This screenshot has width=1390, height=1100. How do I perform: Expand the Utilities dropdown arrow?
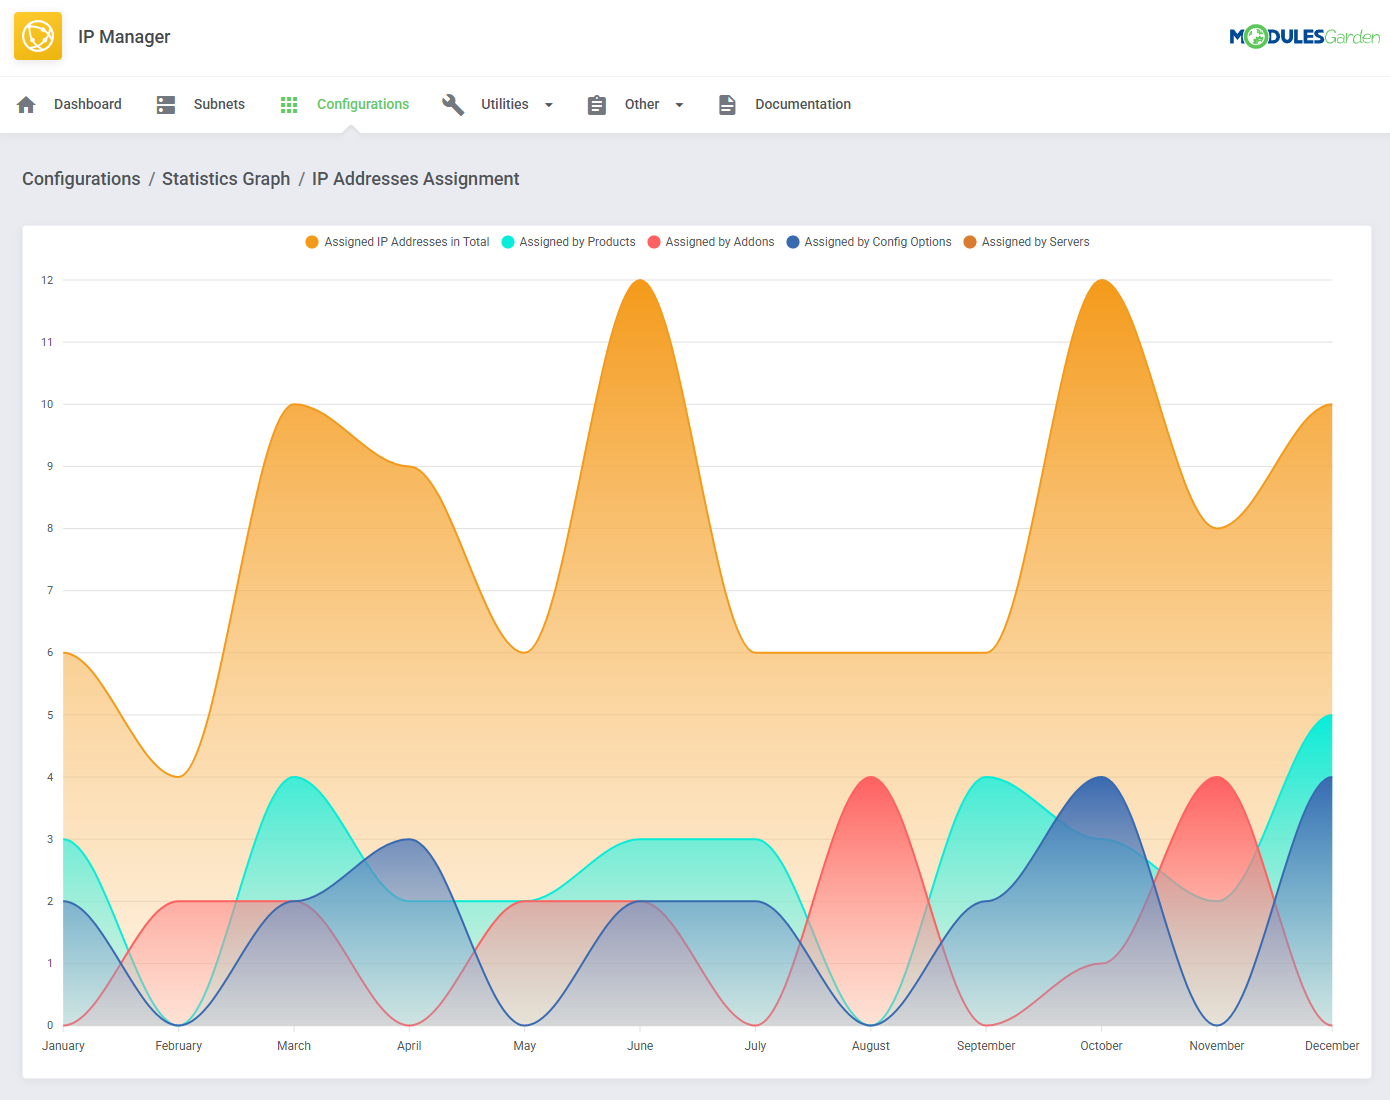click(549, 105)
